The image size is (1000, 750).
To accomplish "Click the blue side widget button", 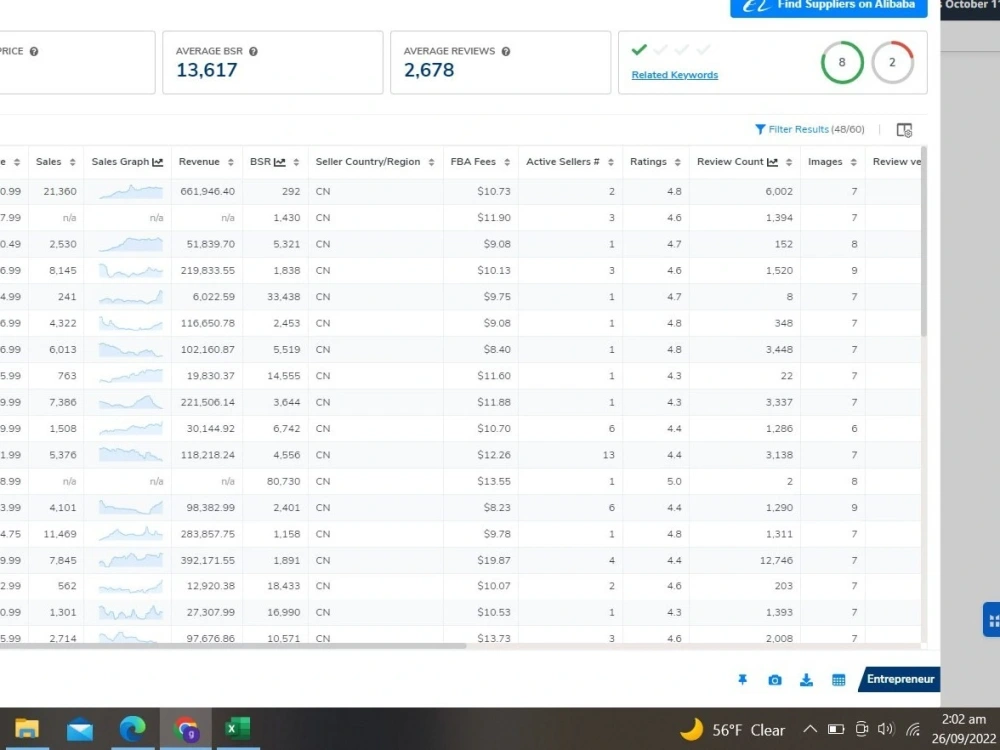I will (992, 619).
